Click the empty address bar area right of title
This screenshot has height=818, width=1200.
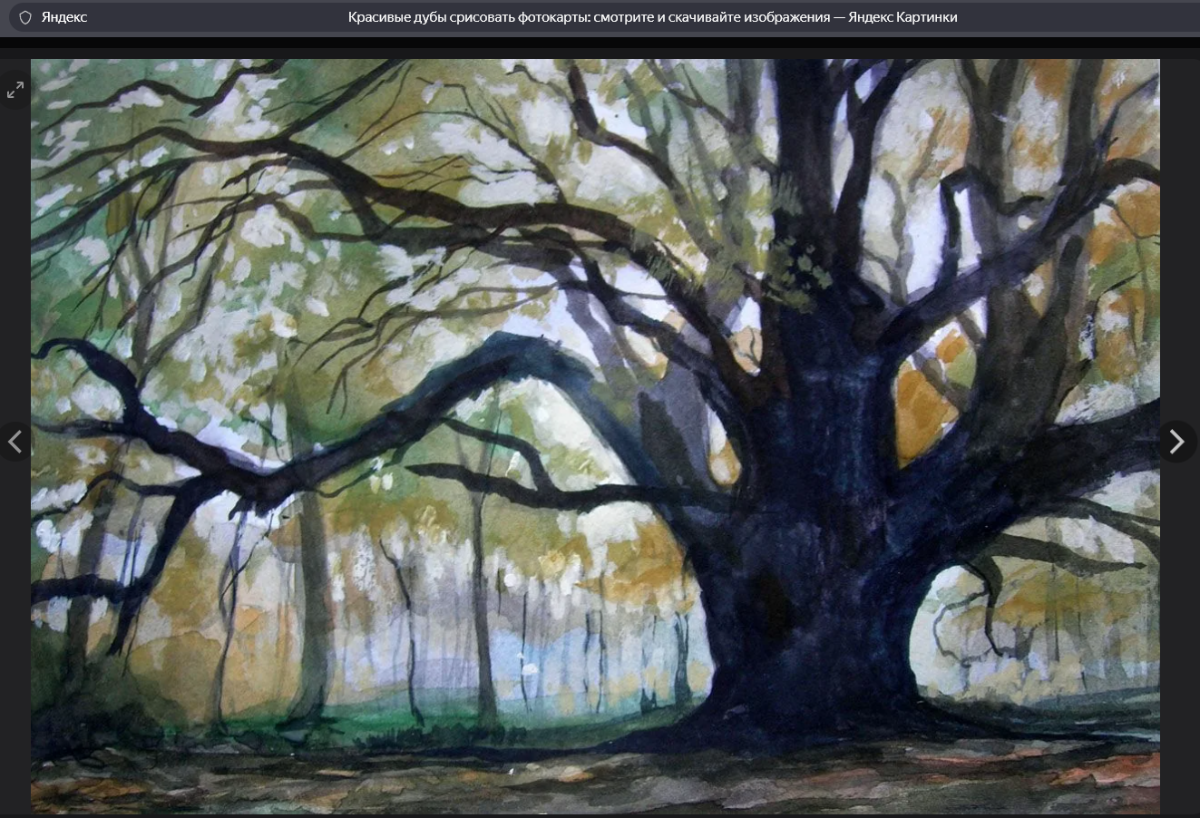1080,17
